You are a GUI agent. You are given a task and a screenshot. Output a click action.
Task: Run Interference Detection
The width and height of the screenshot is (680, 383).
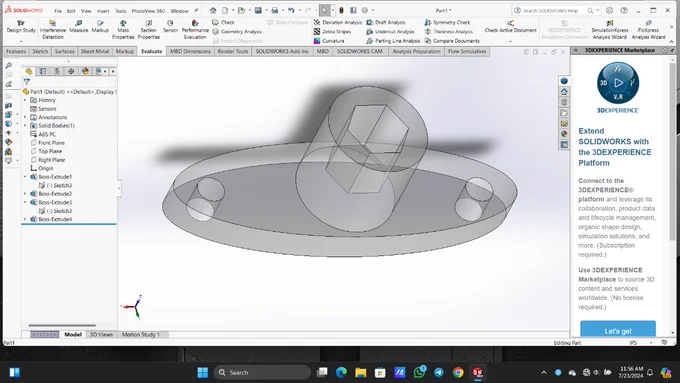click(52, 29)
